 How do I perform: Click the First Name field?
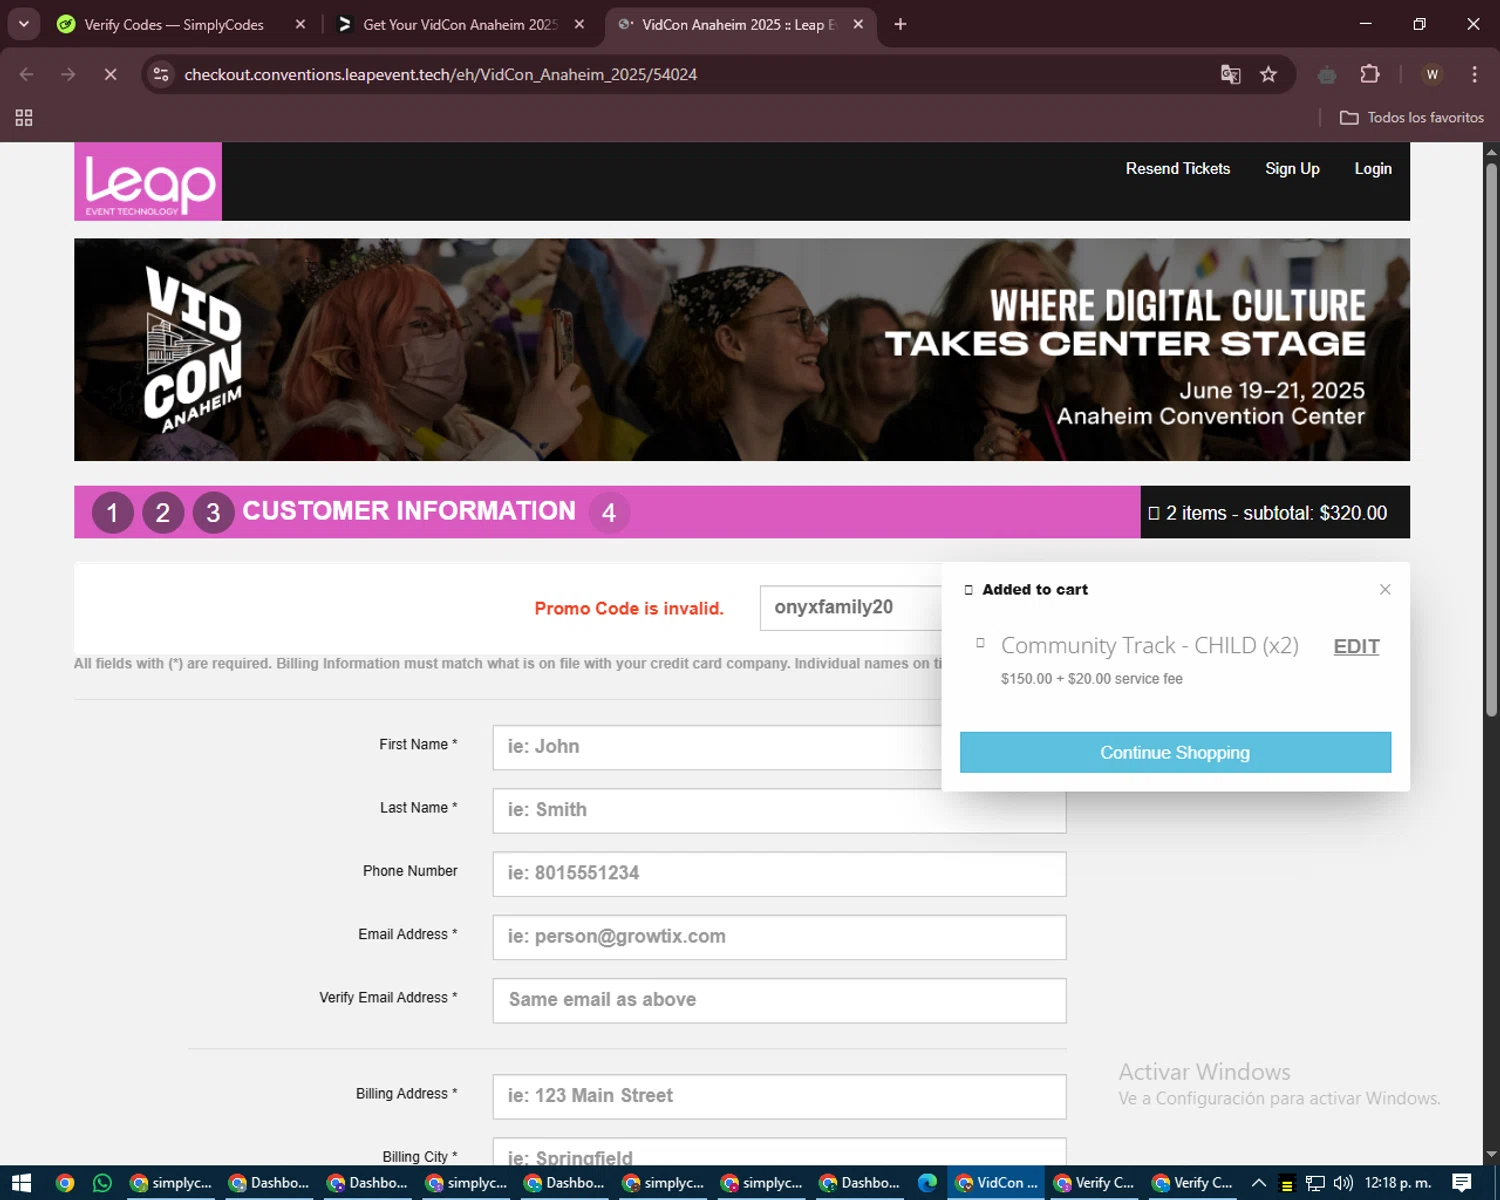tap(717, 747)
